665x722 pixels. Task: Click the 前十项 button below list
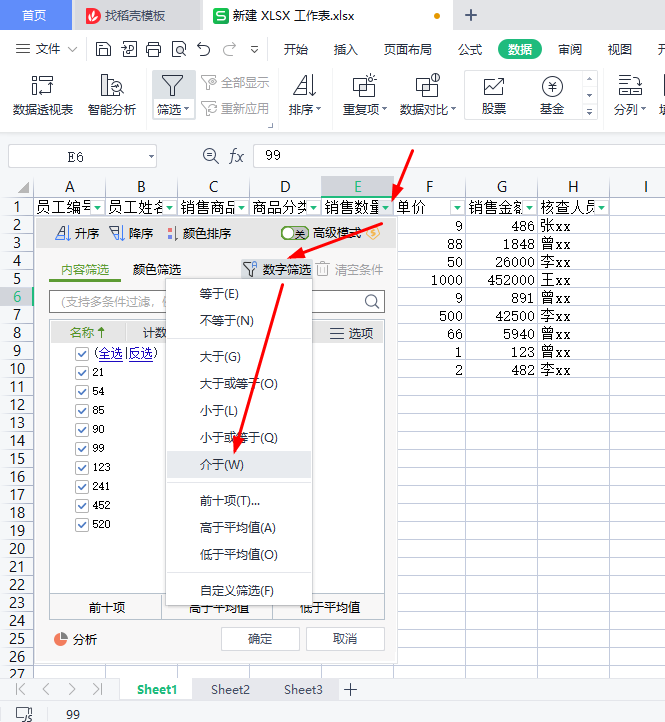pos(106,607)
